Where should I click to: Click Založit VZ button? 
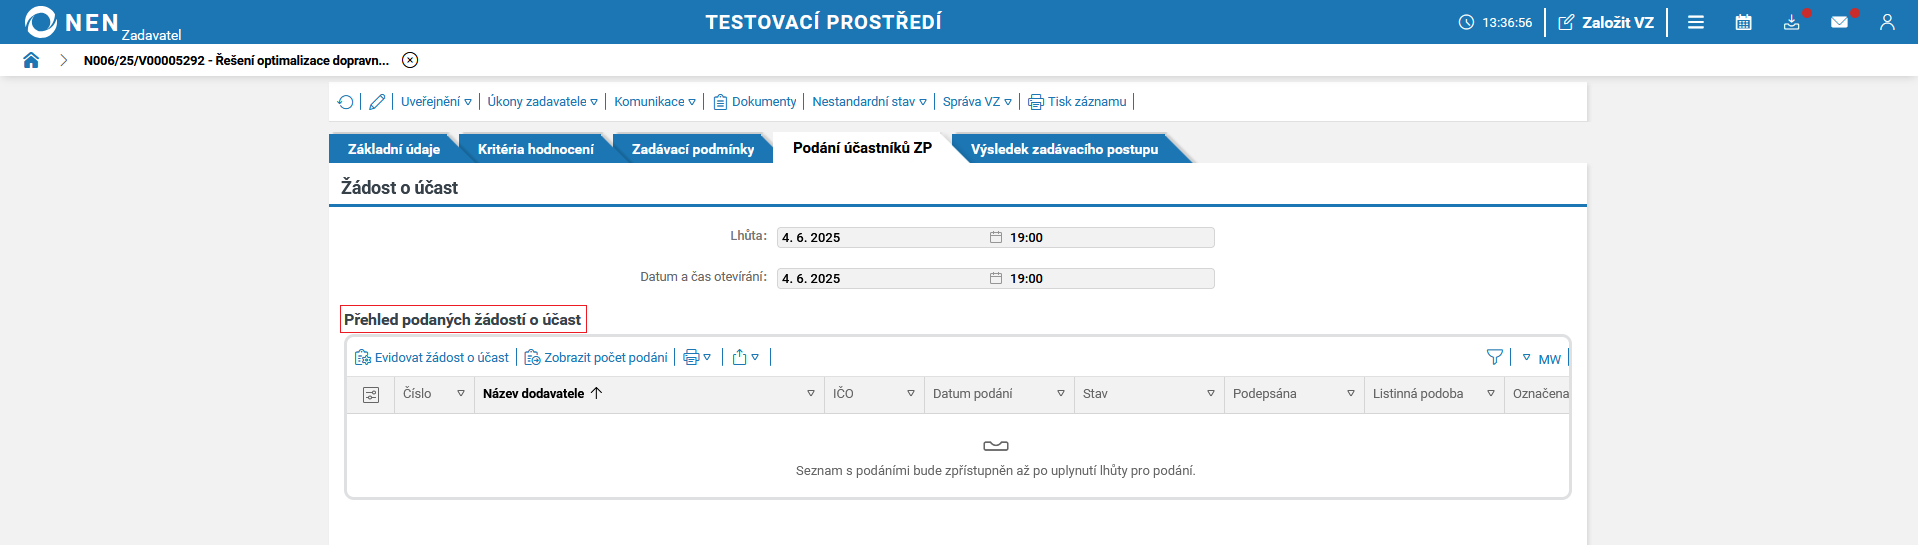pyautogui.click(x=1606, y=22)
